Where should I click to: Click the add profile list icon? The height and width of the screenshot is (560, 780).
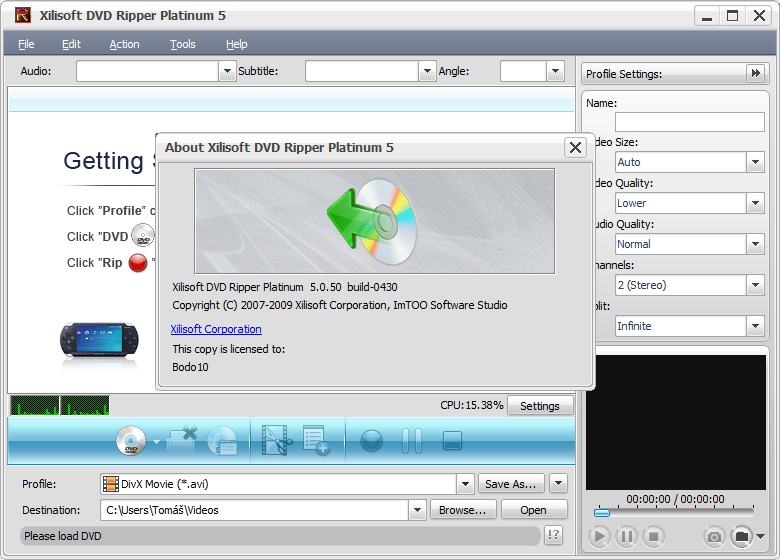point(315,440)
